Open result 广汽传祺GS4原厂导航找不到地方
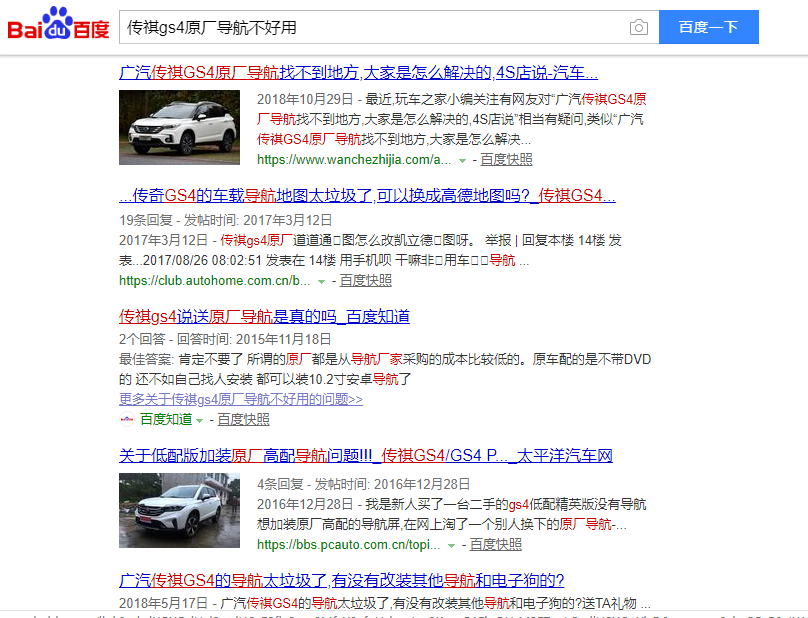Viewport: 808px width, 618px height. pyautogui.click(x=358, y=73)
